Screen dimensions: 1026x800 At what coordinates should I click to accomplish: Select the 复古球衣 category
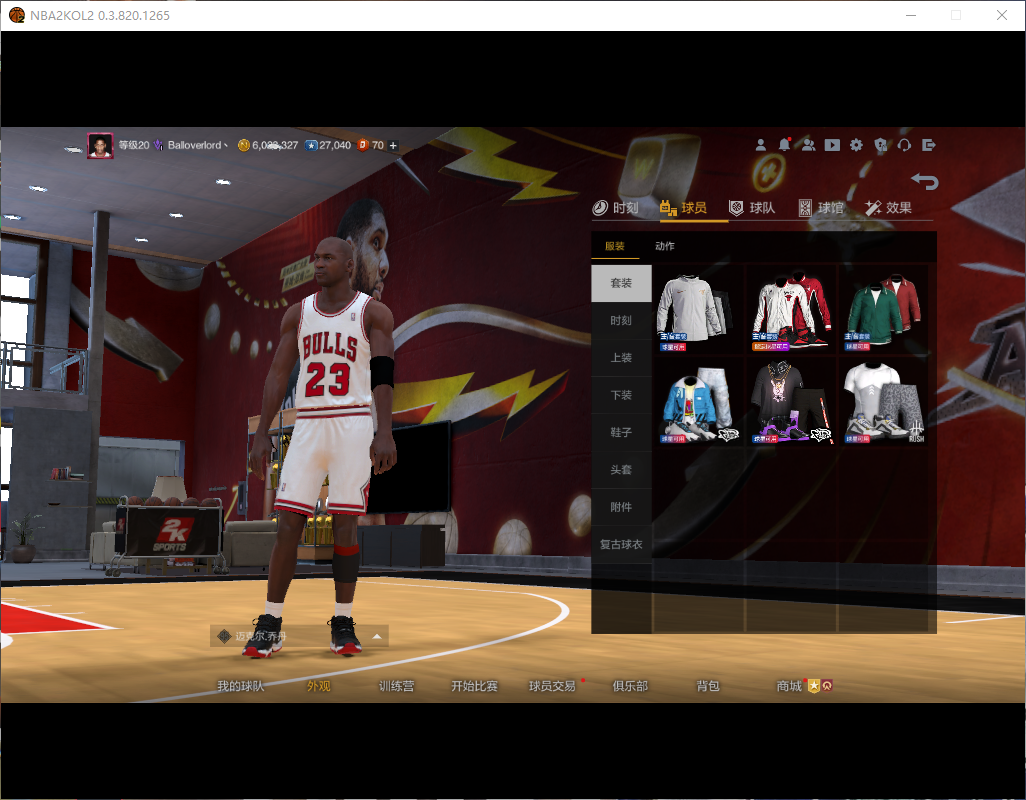(621, 544)
